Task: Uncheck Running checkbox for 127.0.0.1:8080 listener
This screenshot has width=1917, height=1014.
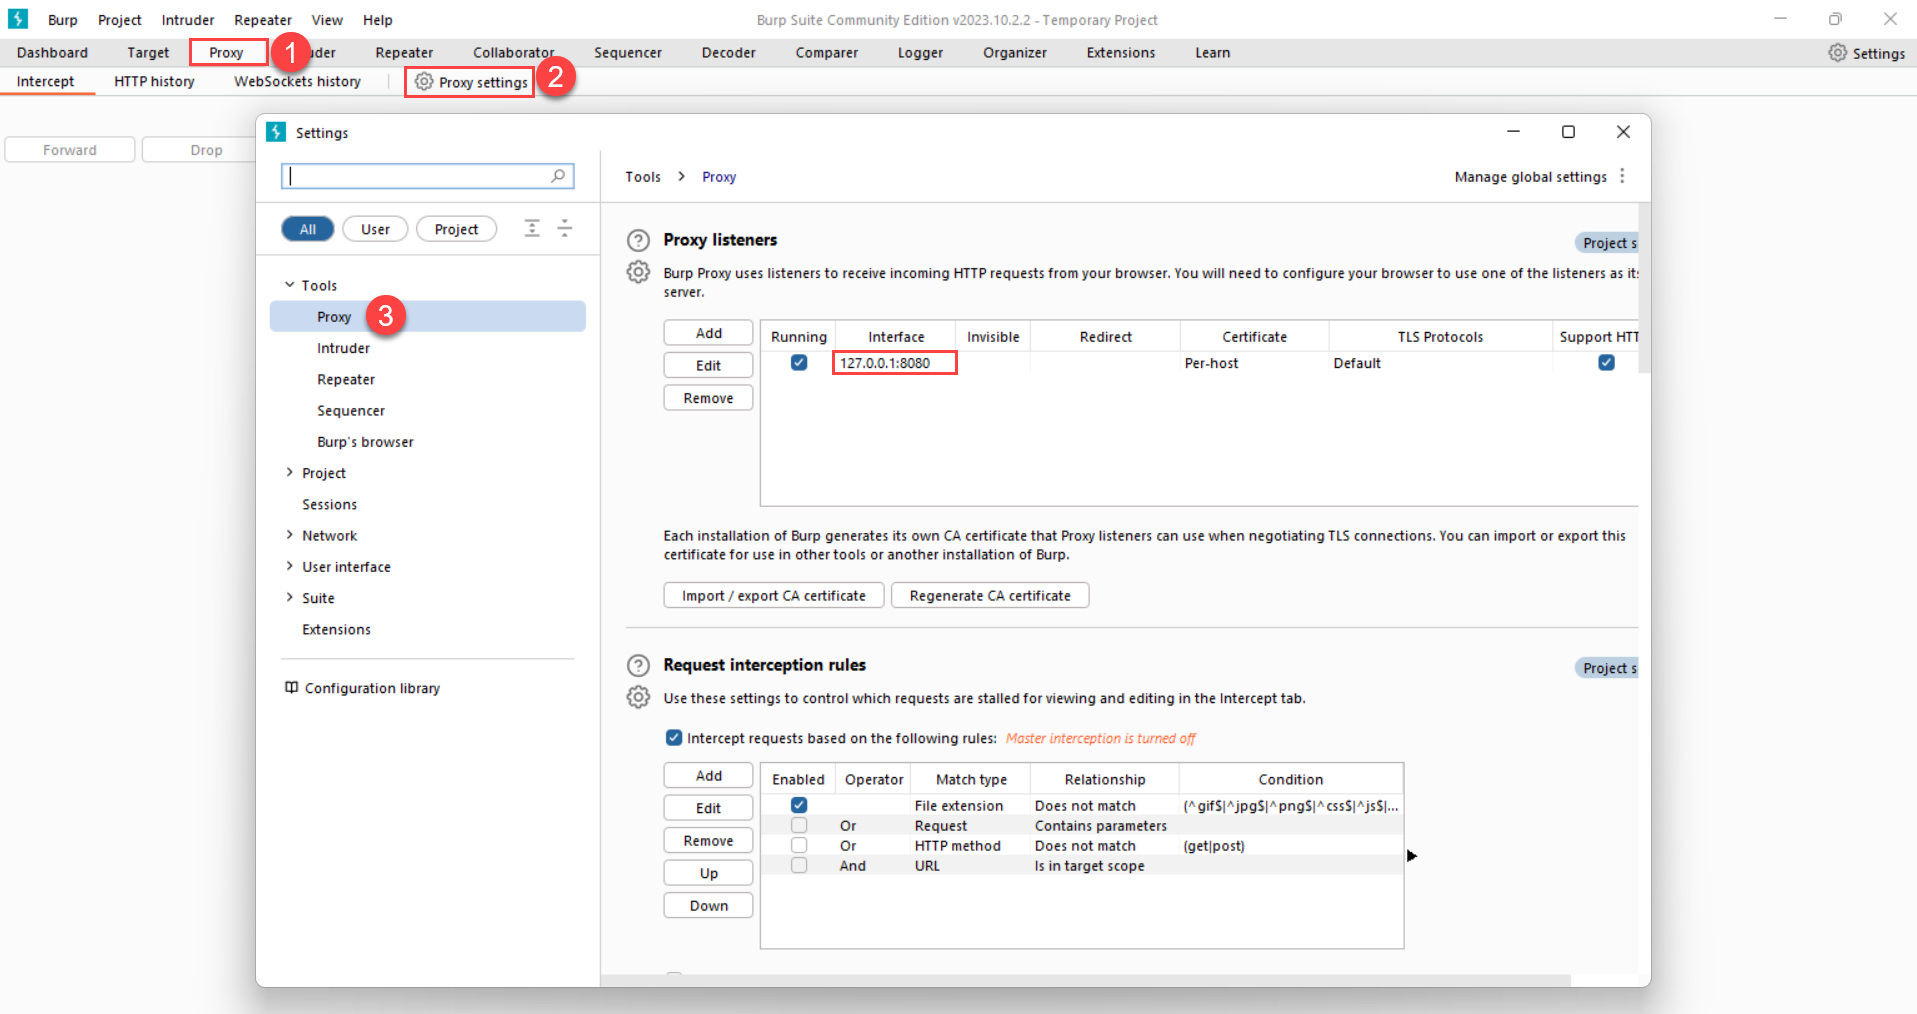Action: tap(799, 363)
